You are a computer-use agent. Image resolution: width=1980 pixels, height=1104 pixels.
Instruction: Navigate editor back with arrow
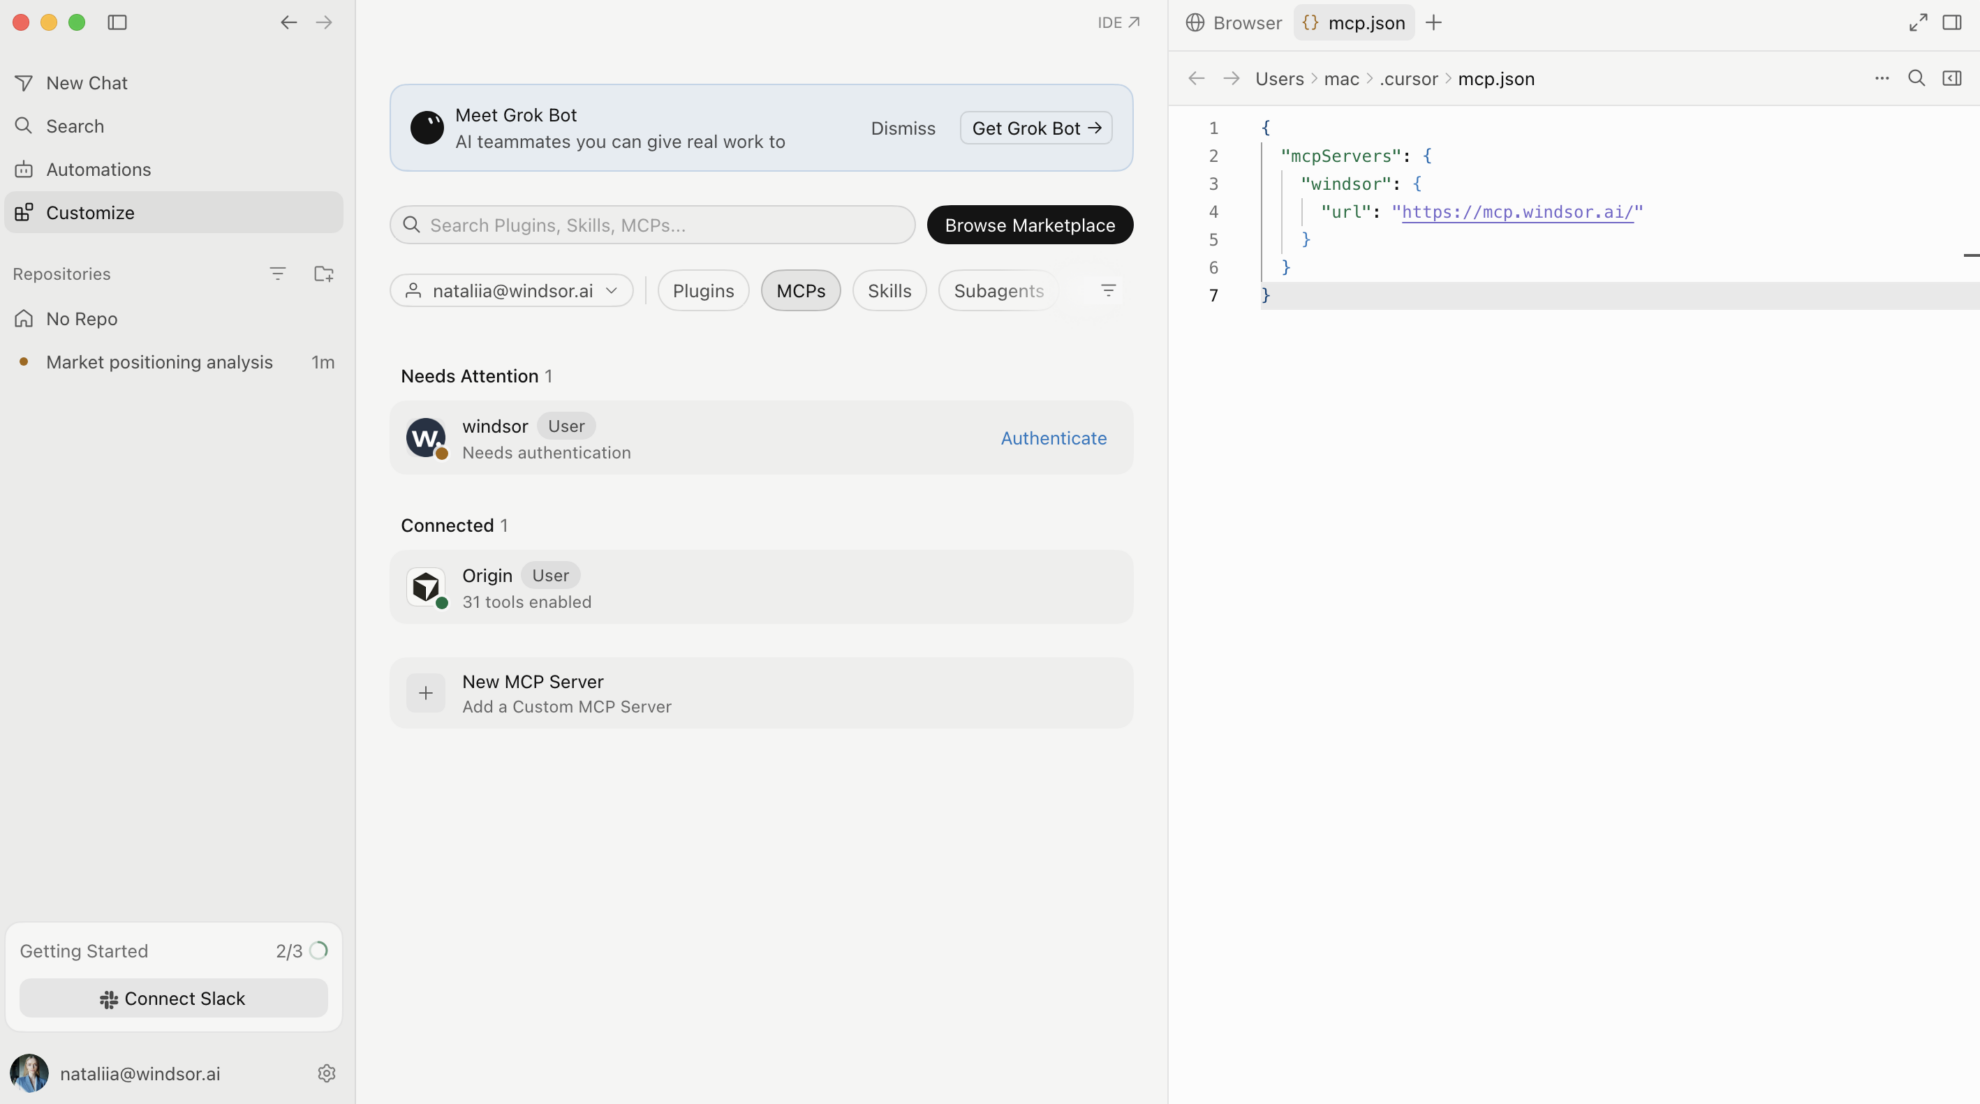(1196, 78)
